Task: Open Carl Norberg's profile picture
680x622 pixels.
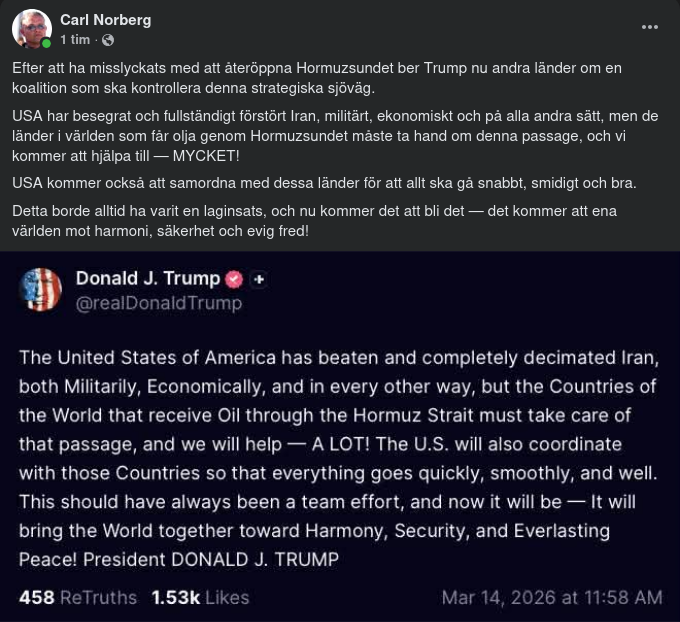Action: [32, 29]
